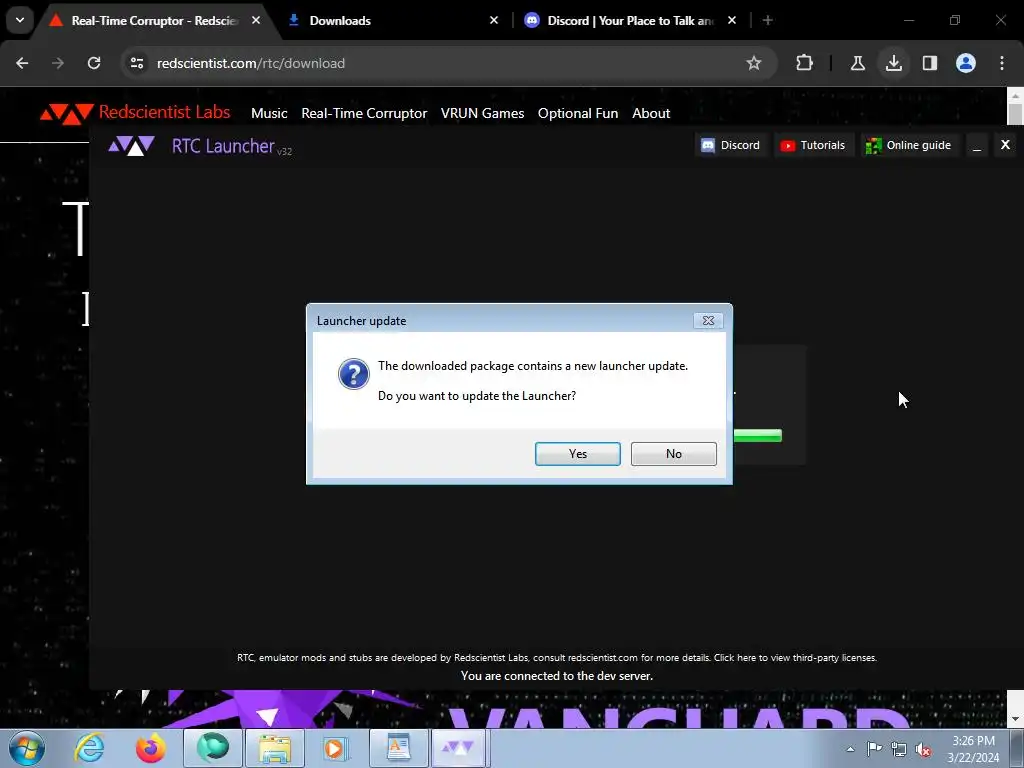Open Chrome Labs flask icon
1024x768 pixels.
(x=857, y=63)
